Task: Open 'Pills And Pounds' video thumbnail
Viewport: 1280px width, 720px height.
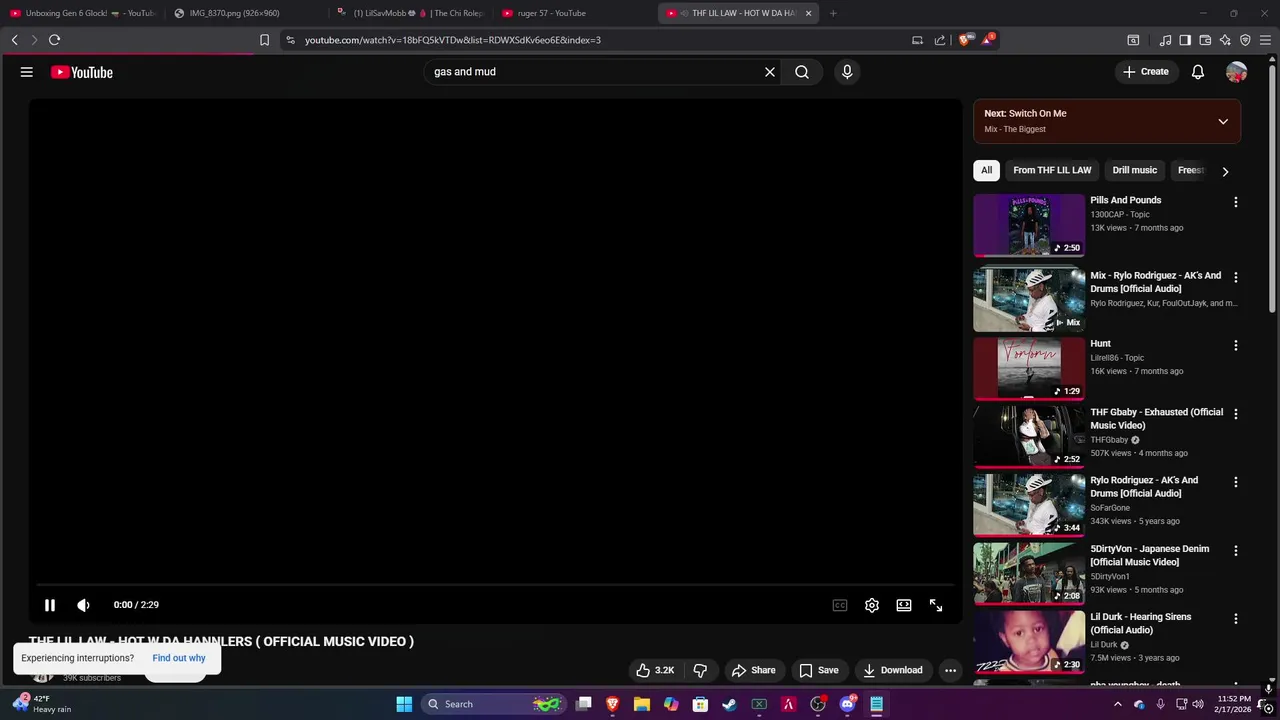Action: click(1029, 225)
